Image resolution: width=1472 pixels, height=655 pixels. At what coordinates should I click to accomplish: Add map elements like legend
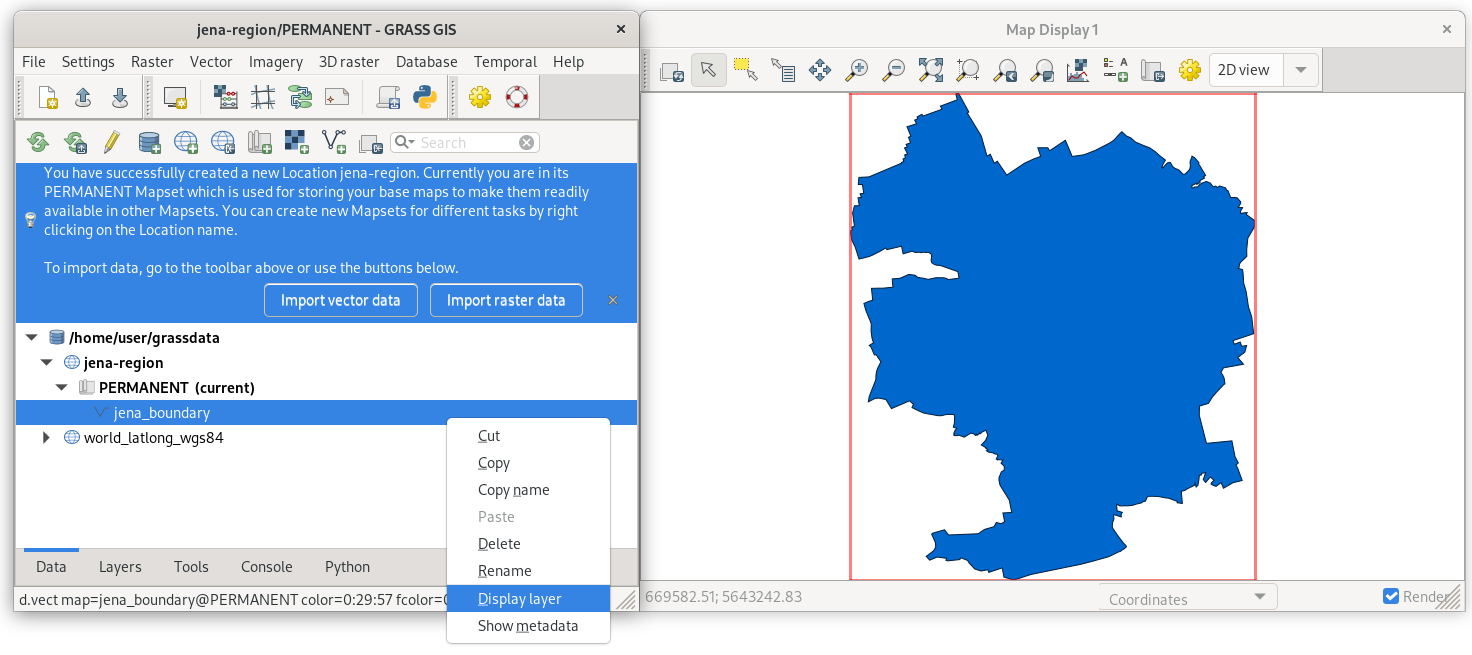[1115, 70]
